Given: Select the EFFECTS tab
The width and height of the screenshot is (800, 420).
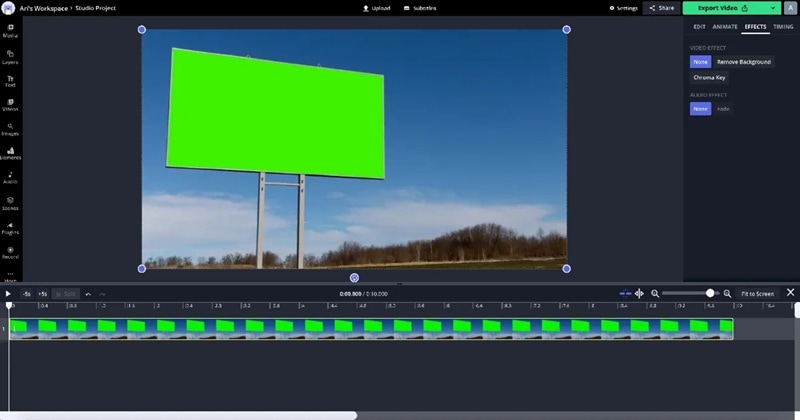Looking at the screenshot, I should 755,27.
